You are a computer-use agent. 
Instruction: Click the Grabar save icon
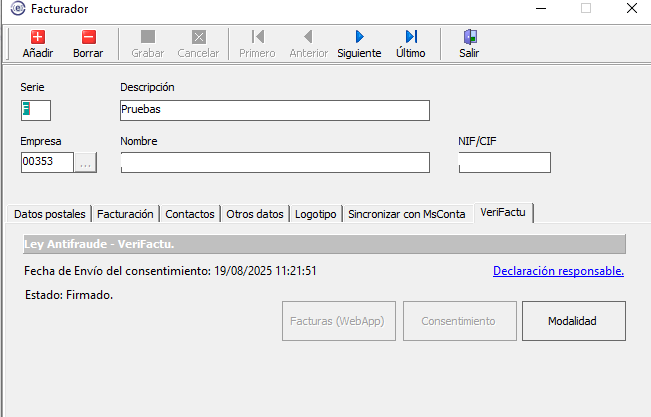[x=148, y=37]
